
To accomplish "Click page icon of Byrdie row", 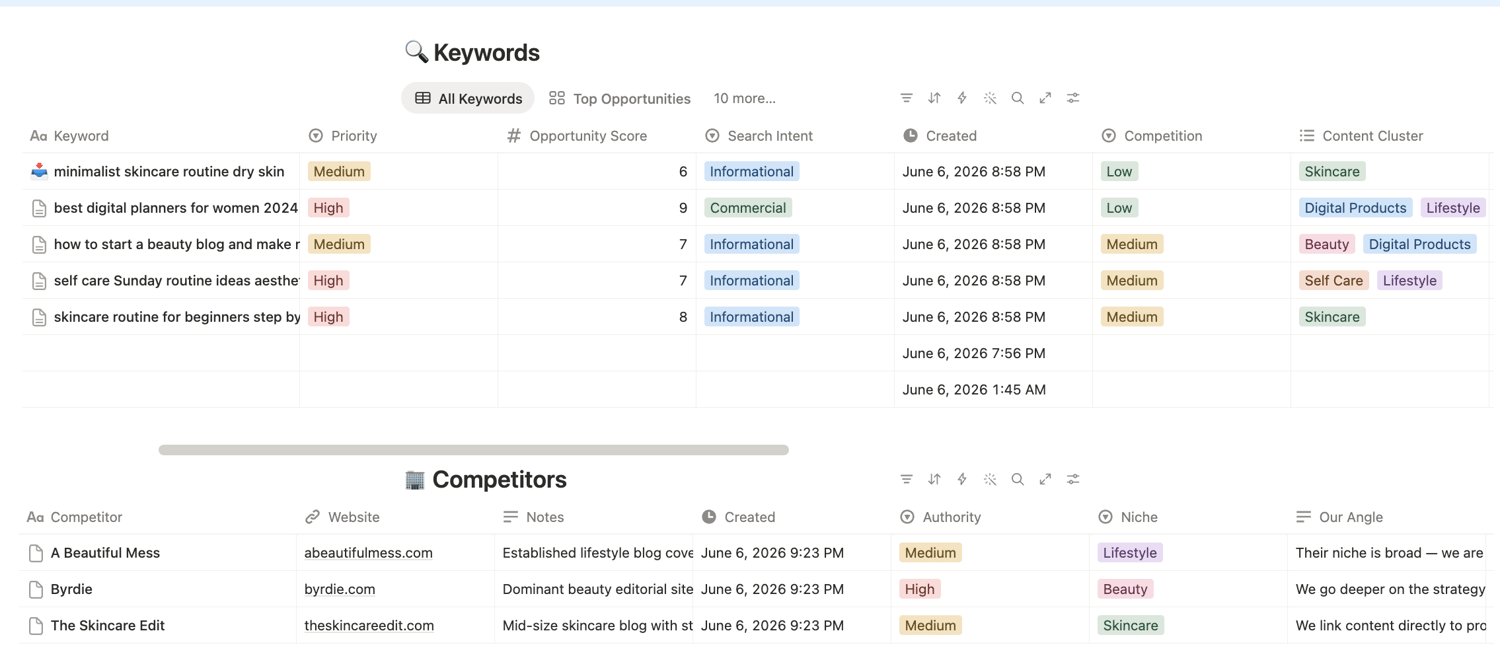I will (x=36, y=589).
